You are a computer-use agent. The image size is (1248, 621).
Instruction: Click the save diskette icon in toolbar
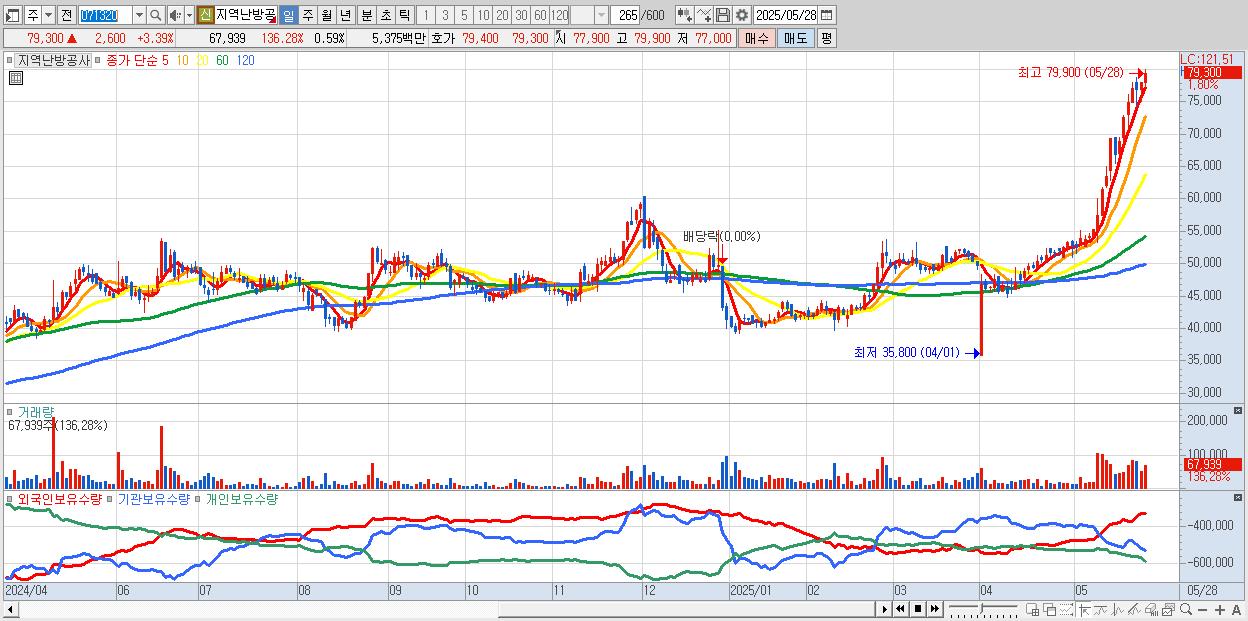[724, 15]
